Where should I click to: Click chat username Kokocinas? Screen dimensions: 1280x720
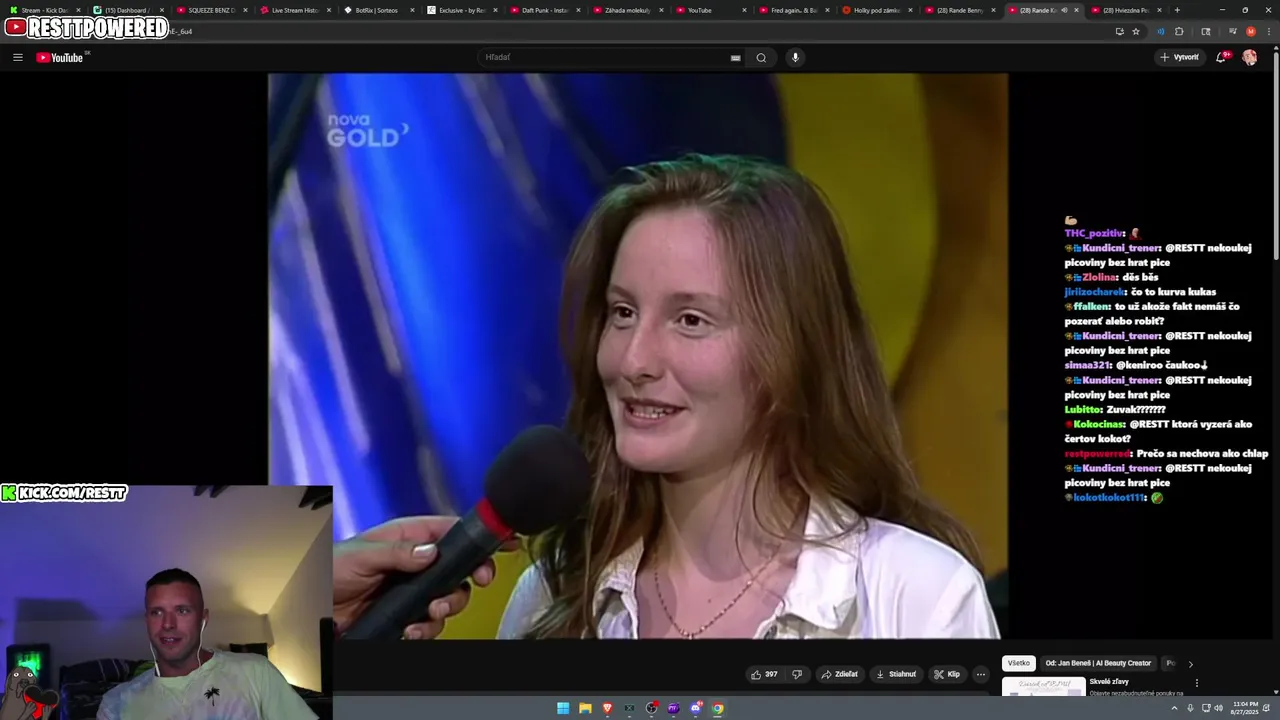coord(1099,424)
